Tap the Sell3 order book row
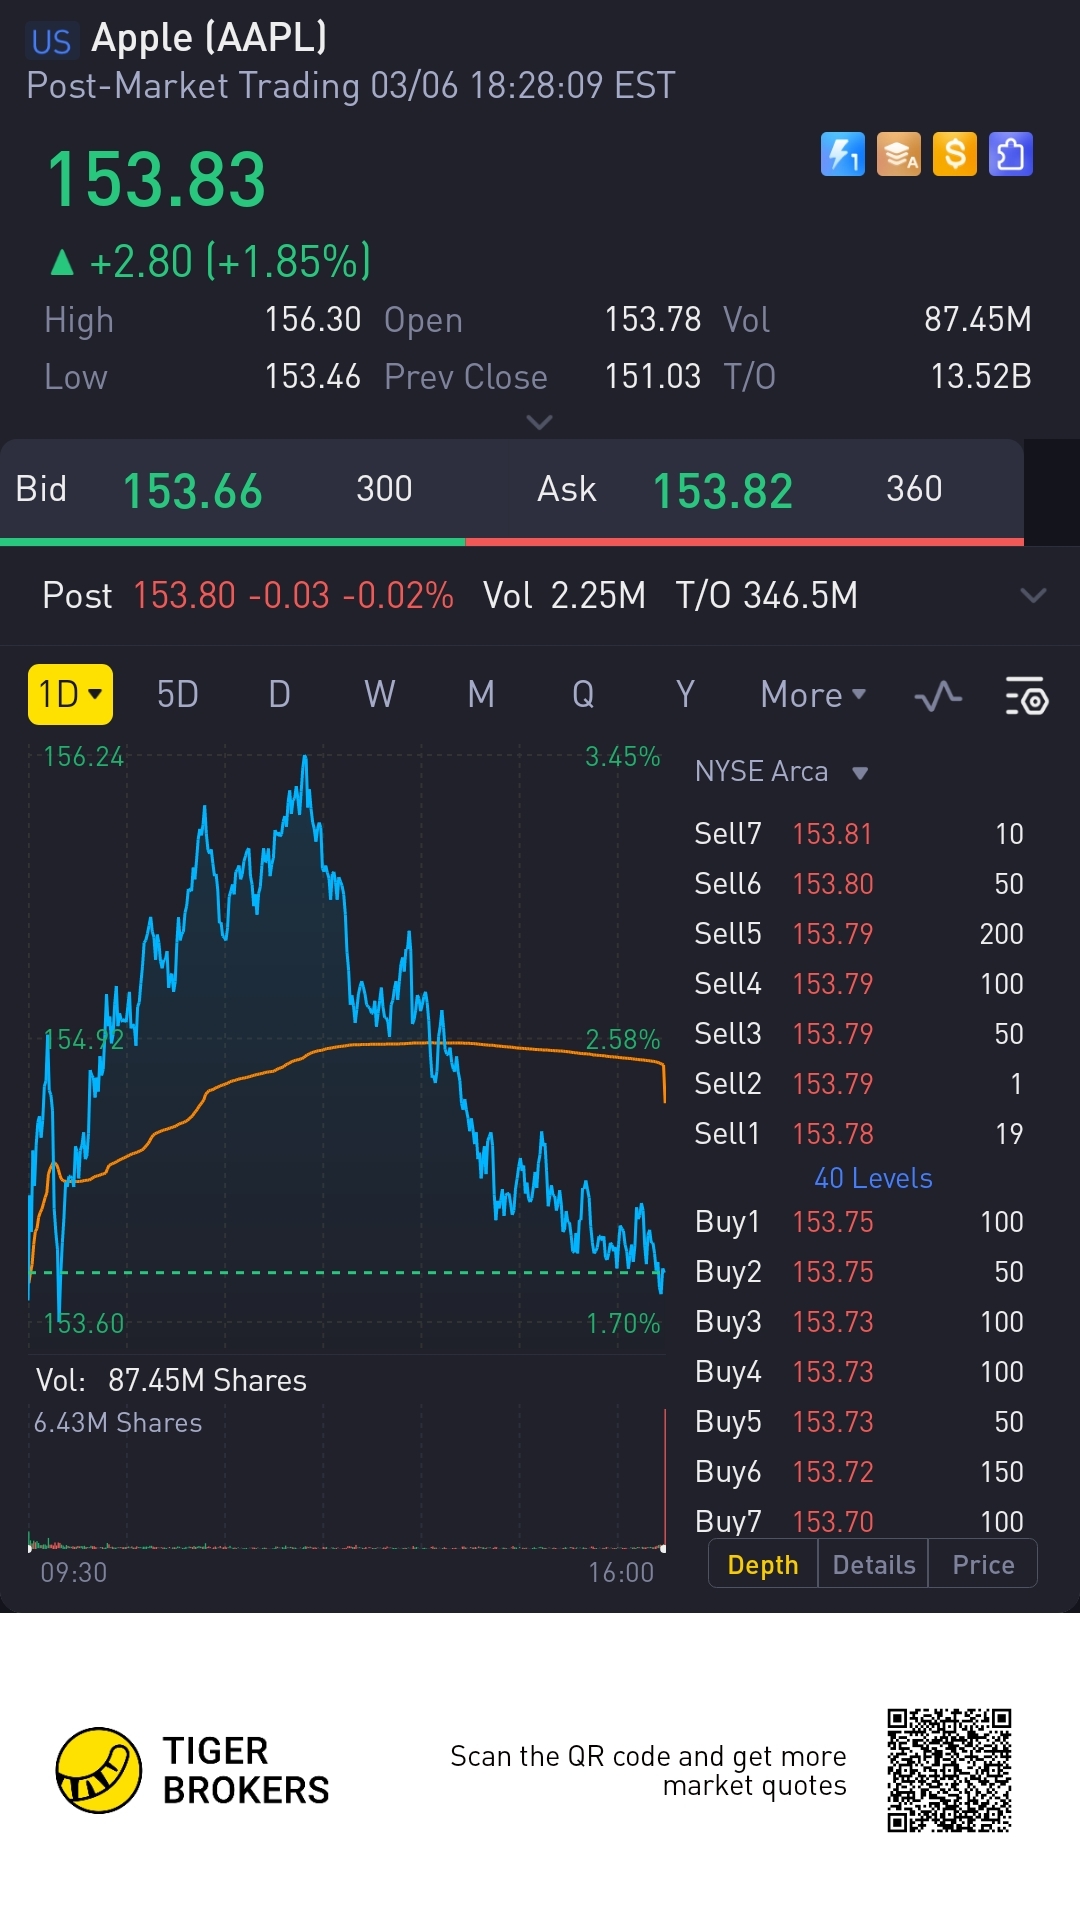Image resolution: width=1080 pixels, height=1929 pixels. pyautogui.click(x=859, y=1034)
